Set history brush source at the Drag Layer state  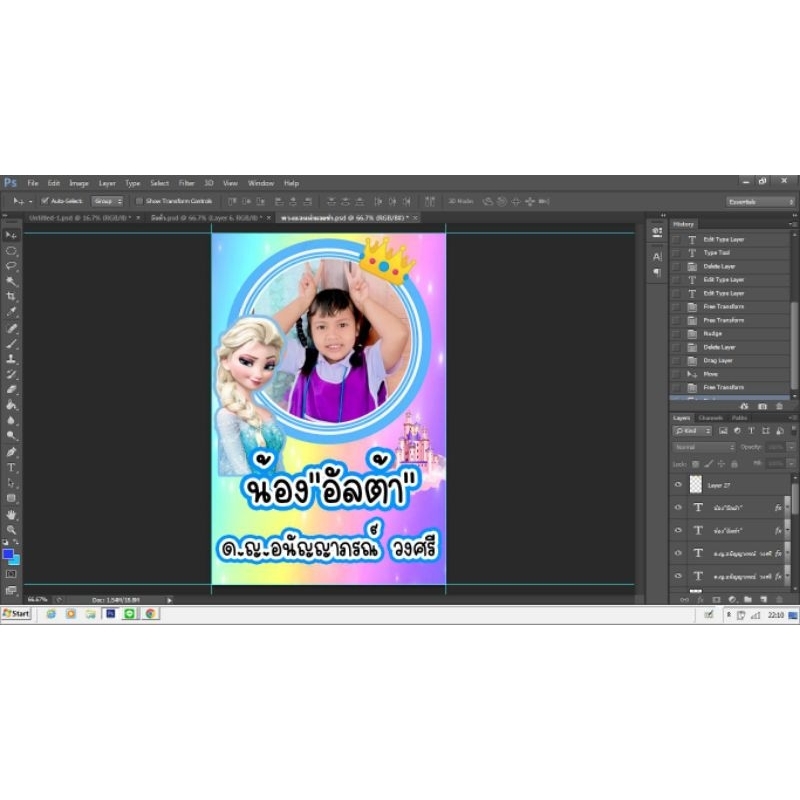coord(676,361)
